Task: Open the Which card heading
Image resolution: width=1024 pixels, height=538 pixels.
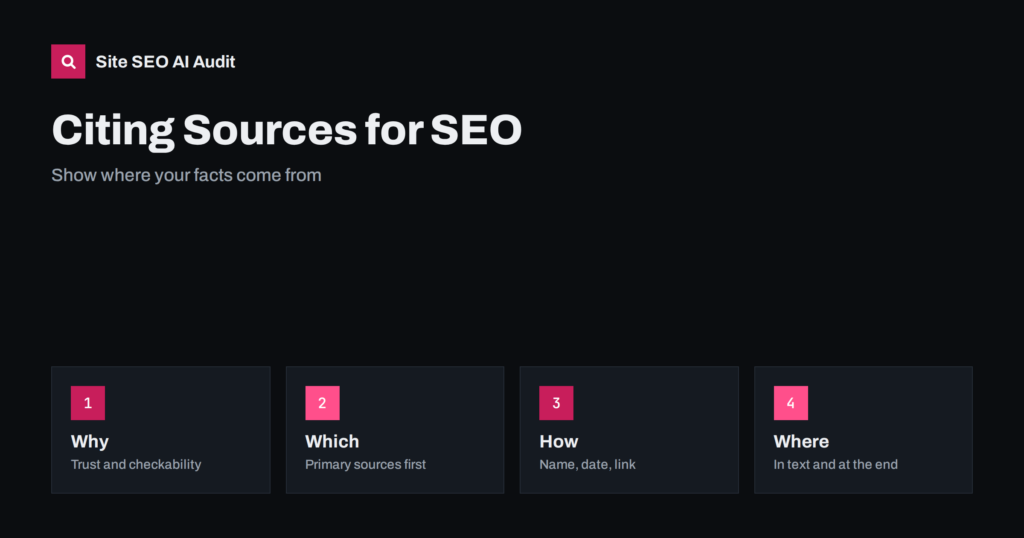Action: pyautogui.click(x=332, y=441)
